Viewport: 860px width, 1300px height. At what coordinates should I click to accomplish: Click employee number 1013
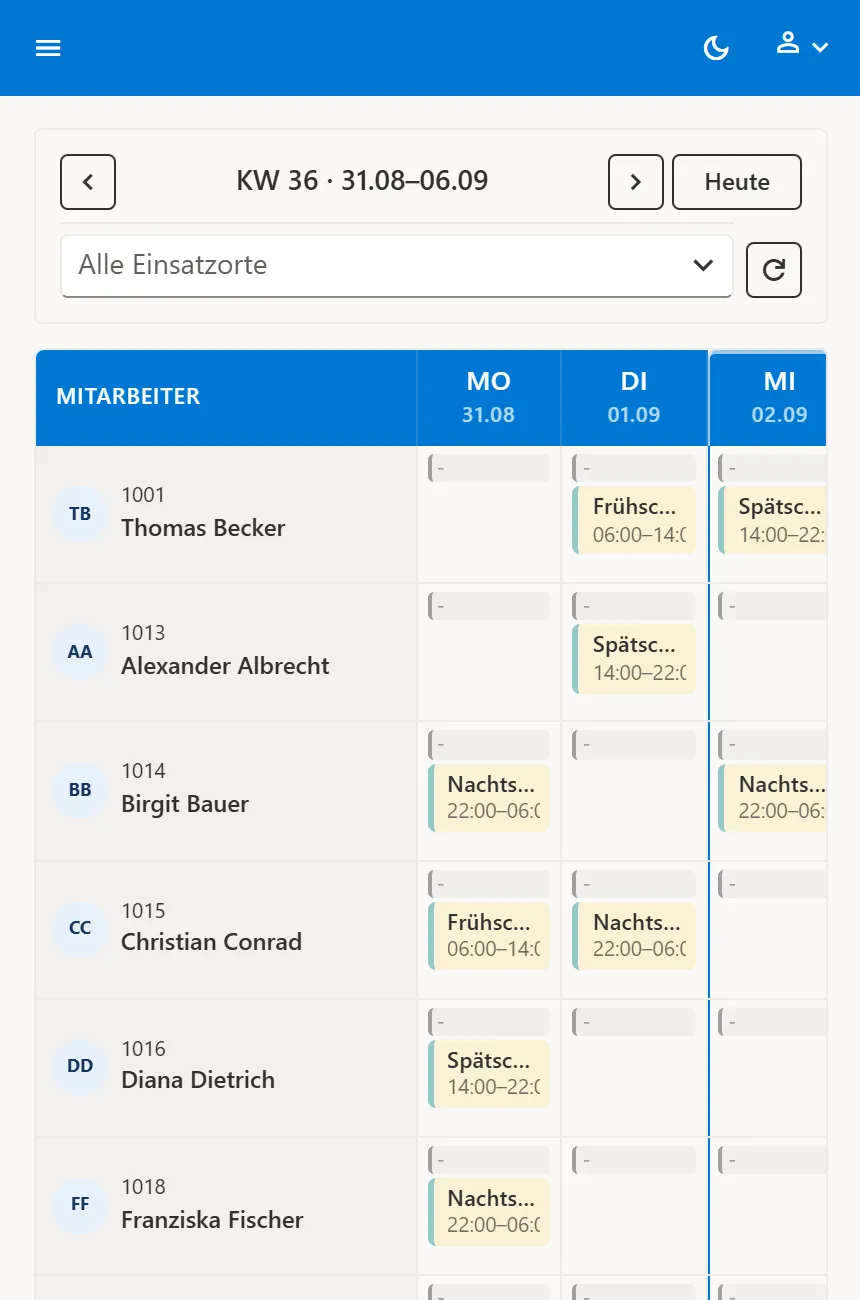(143, 633)
